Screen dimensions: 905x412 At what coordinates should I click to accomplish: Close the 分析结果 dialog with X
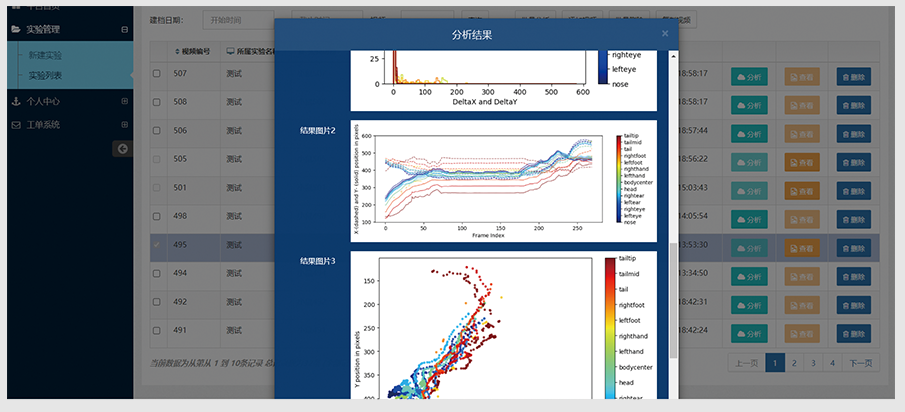(x=665, y=34)
